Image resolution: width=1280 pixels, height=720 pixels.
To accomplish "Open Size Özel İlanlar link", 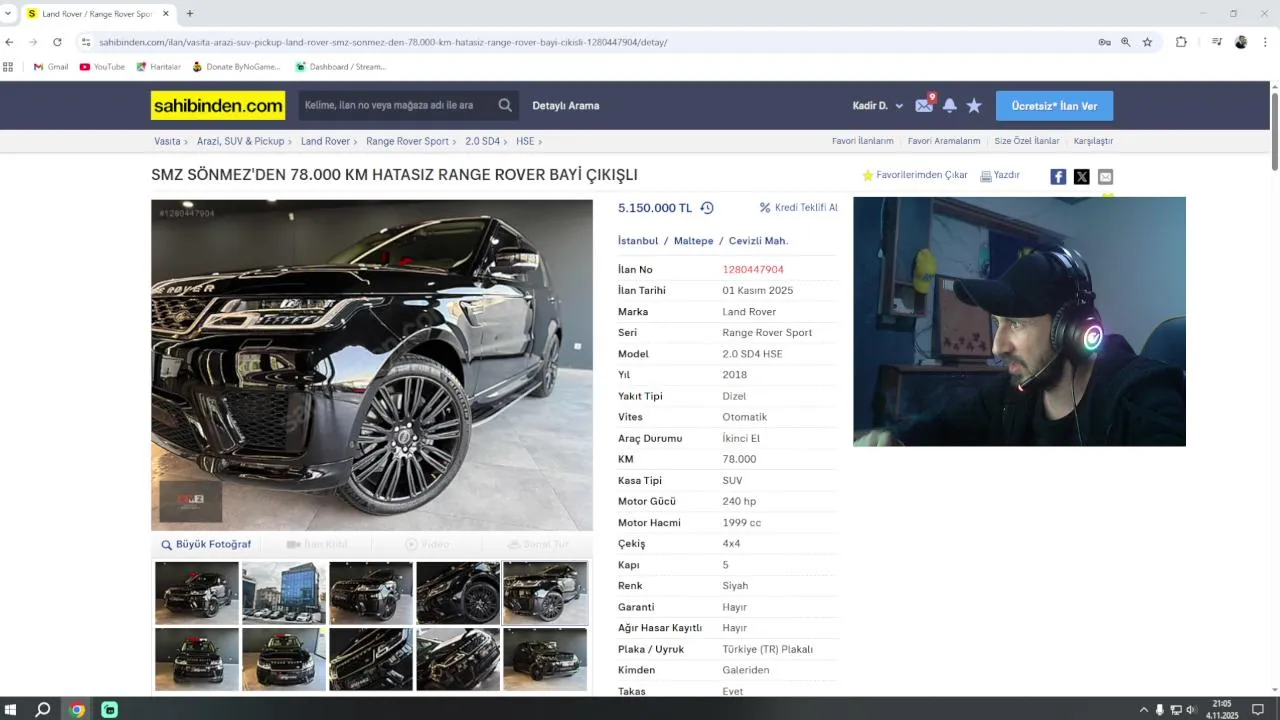I will tap(1027, 141).
